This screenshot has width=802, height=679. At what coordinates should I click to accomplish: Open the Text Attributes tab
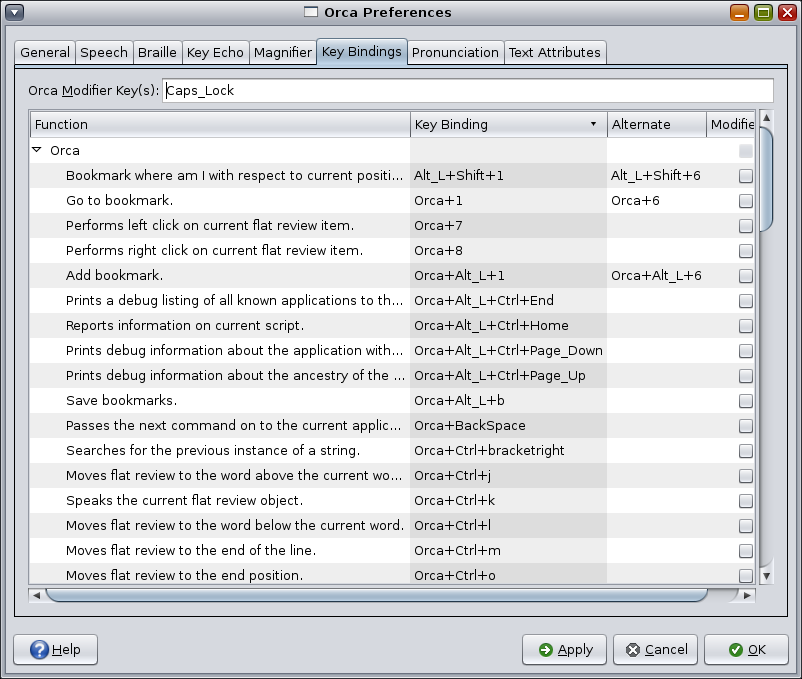point(555,53)
